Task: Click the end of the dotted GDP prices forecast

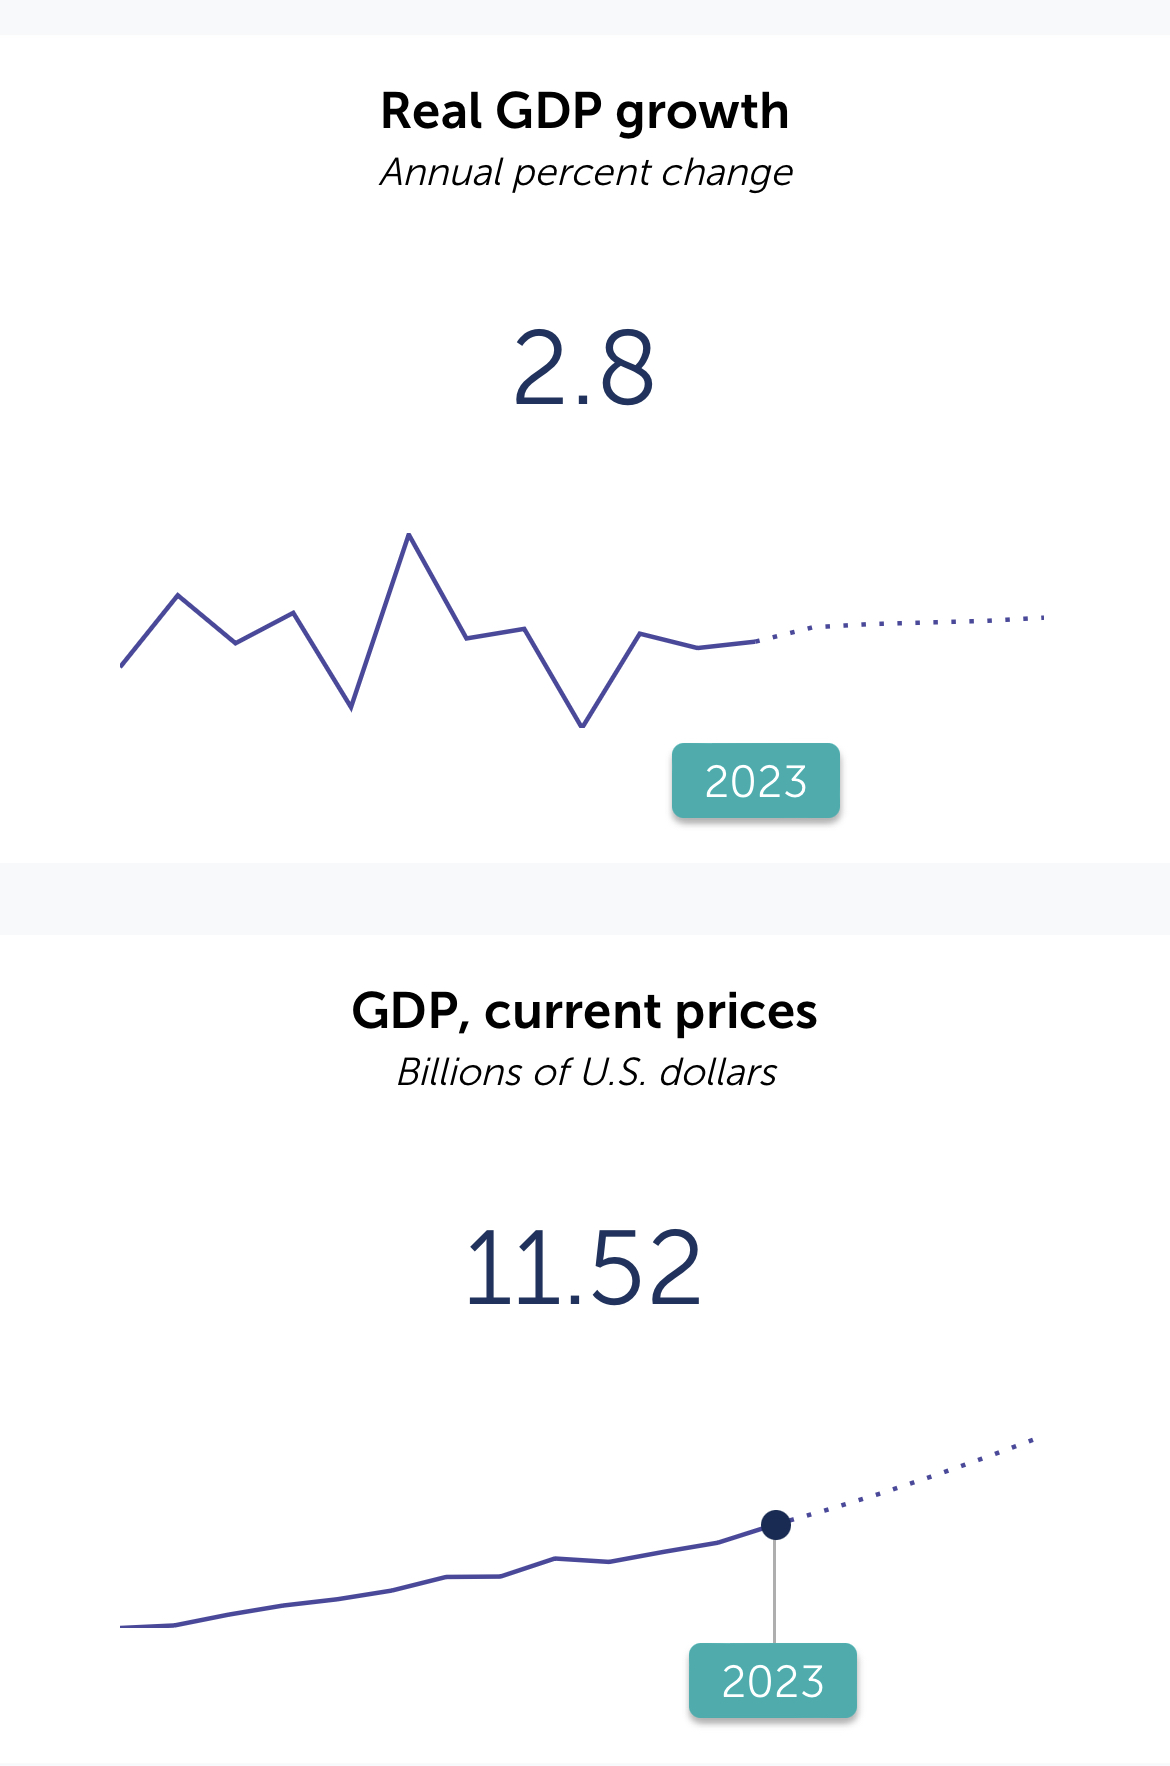Action: (1032, 1440)
